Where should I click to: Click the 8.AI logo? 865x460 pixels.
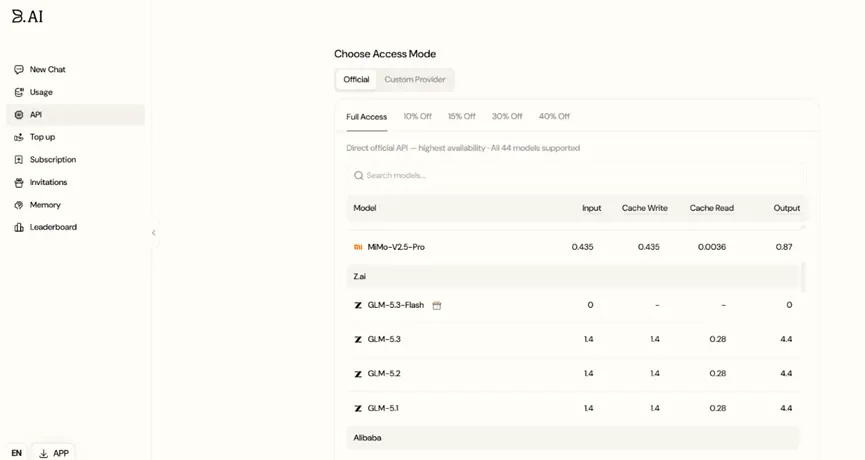[x=28, y=17]
